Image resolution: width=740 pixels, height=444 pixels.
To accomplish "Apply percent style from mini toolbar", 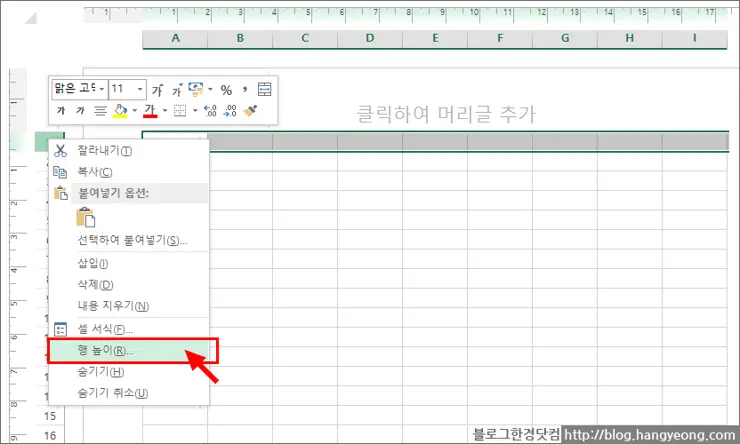I will pyautogui.click(x=226, y=90).
